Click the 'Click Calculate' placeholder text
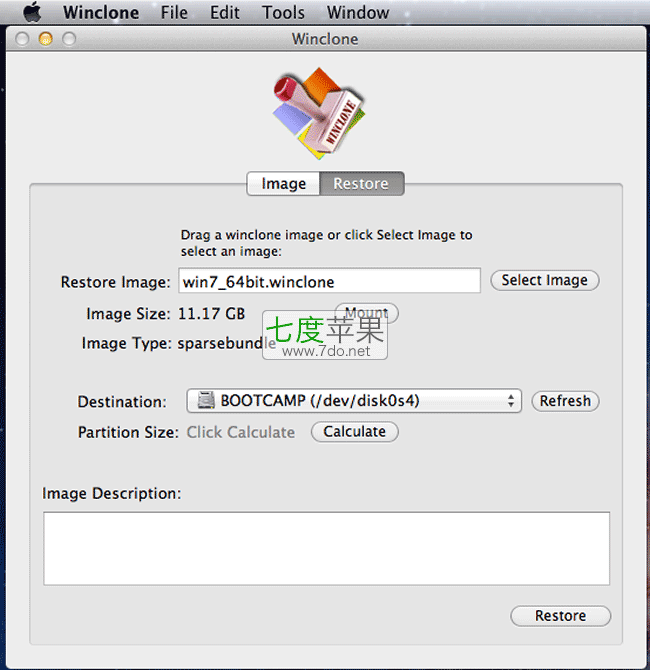Viewport: 650px width, 670px height. 241,432
